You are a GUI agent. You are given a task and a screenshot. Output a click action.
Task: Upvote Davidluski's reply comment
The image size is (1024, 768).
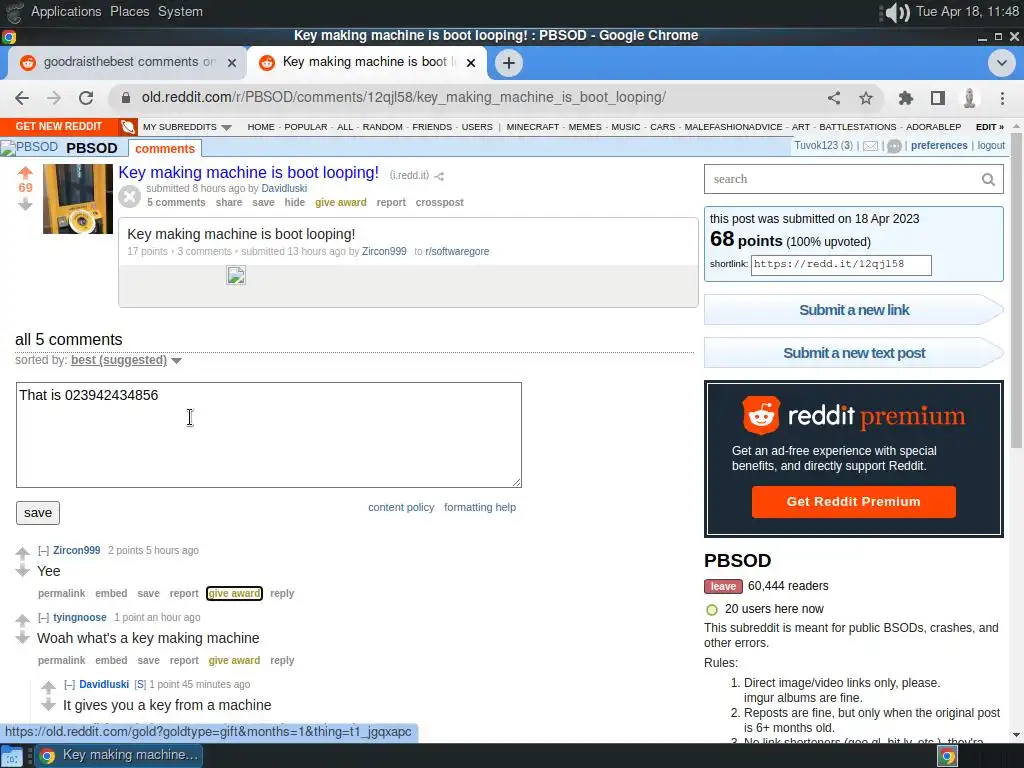[x=48, y=688]
